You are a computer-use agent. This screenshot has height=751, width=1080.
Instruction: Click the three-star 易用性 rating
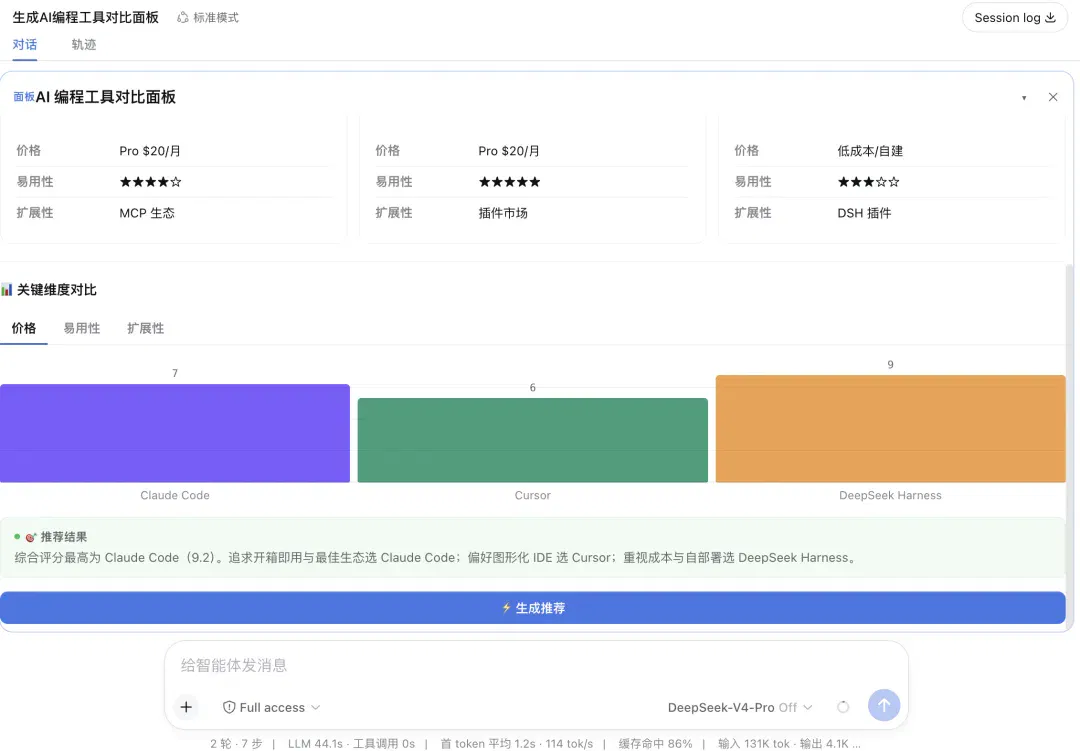869,182
